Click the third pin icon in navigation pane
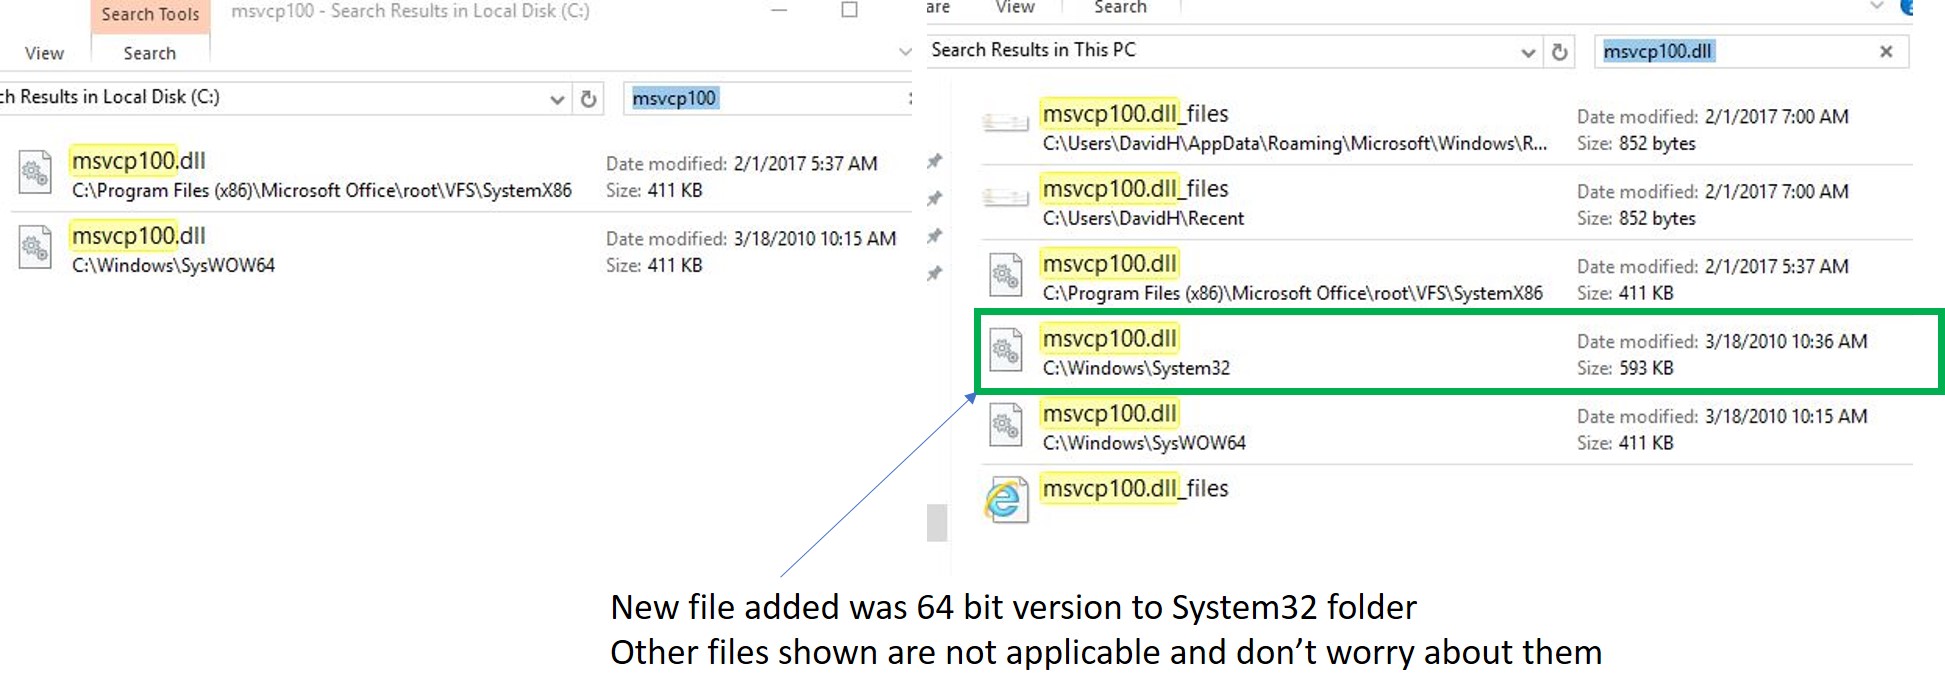Screen dimensions: 1945x697 934,236
